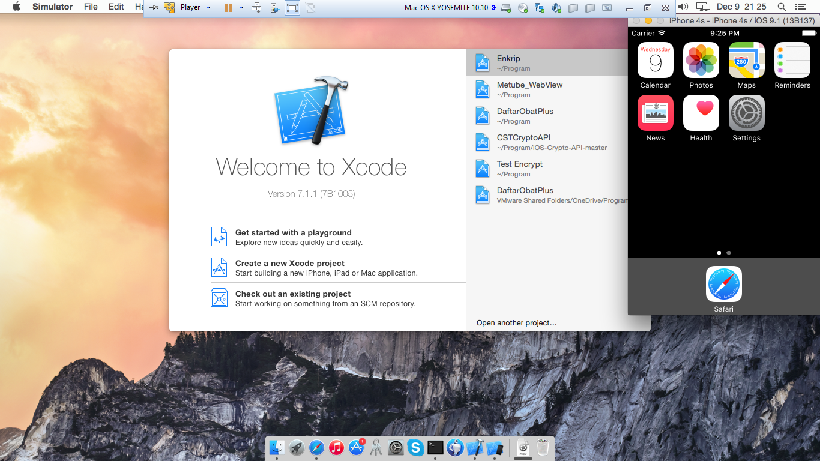
Task: Open the Test Encrypt recent project
Action: click(x=546, y=168)
